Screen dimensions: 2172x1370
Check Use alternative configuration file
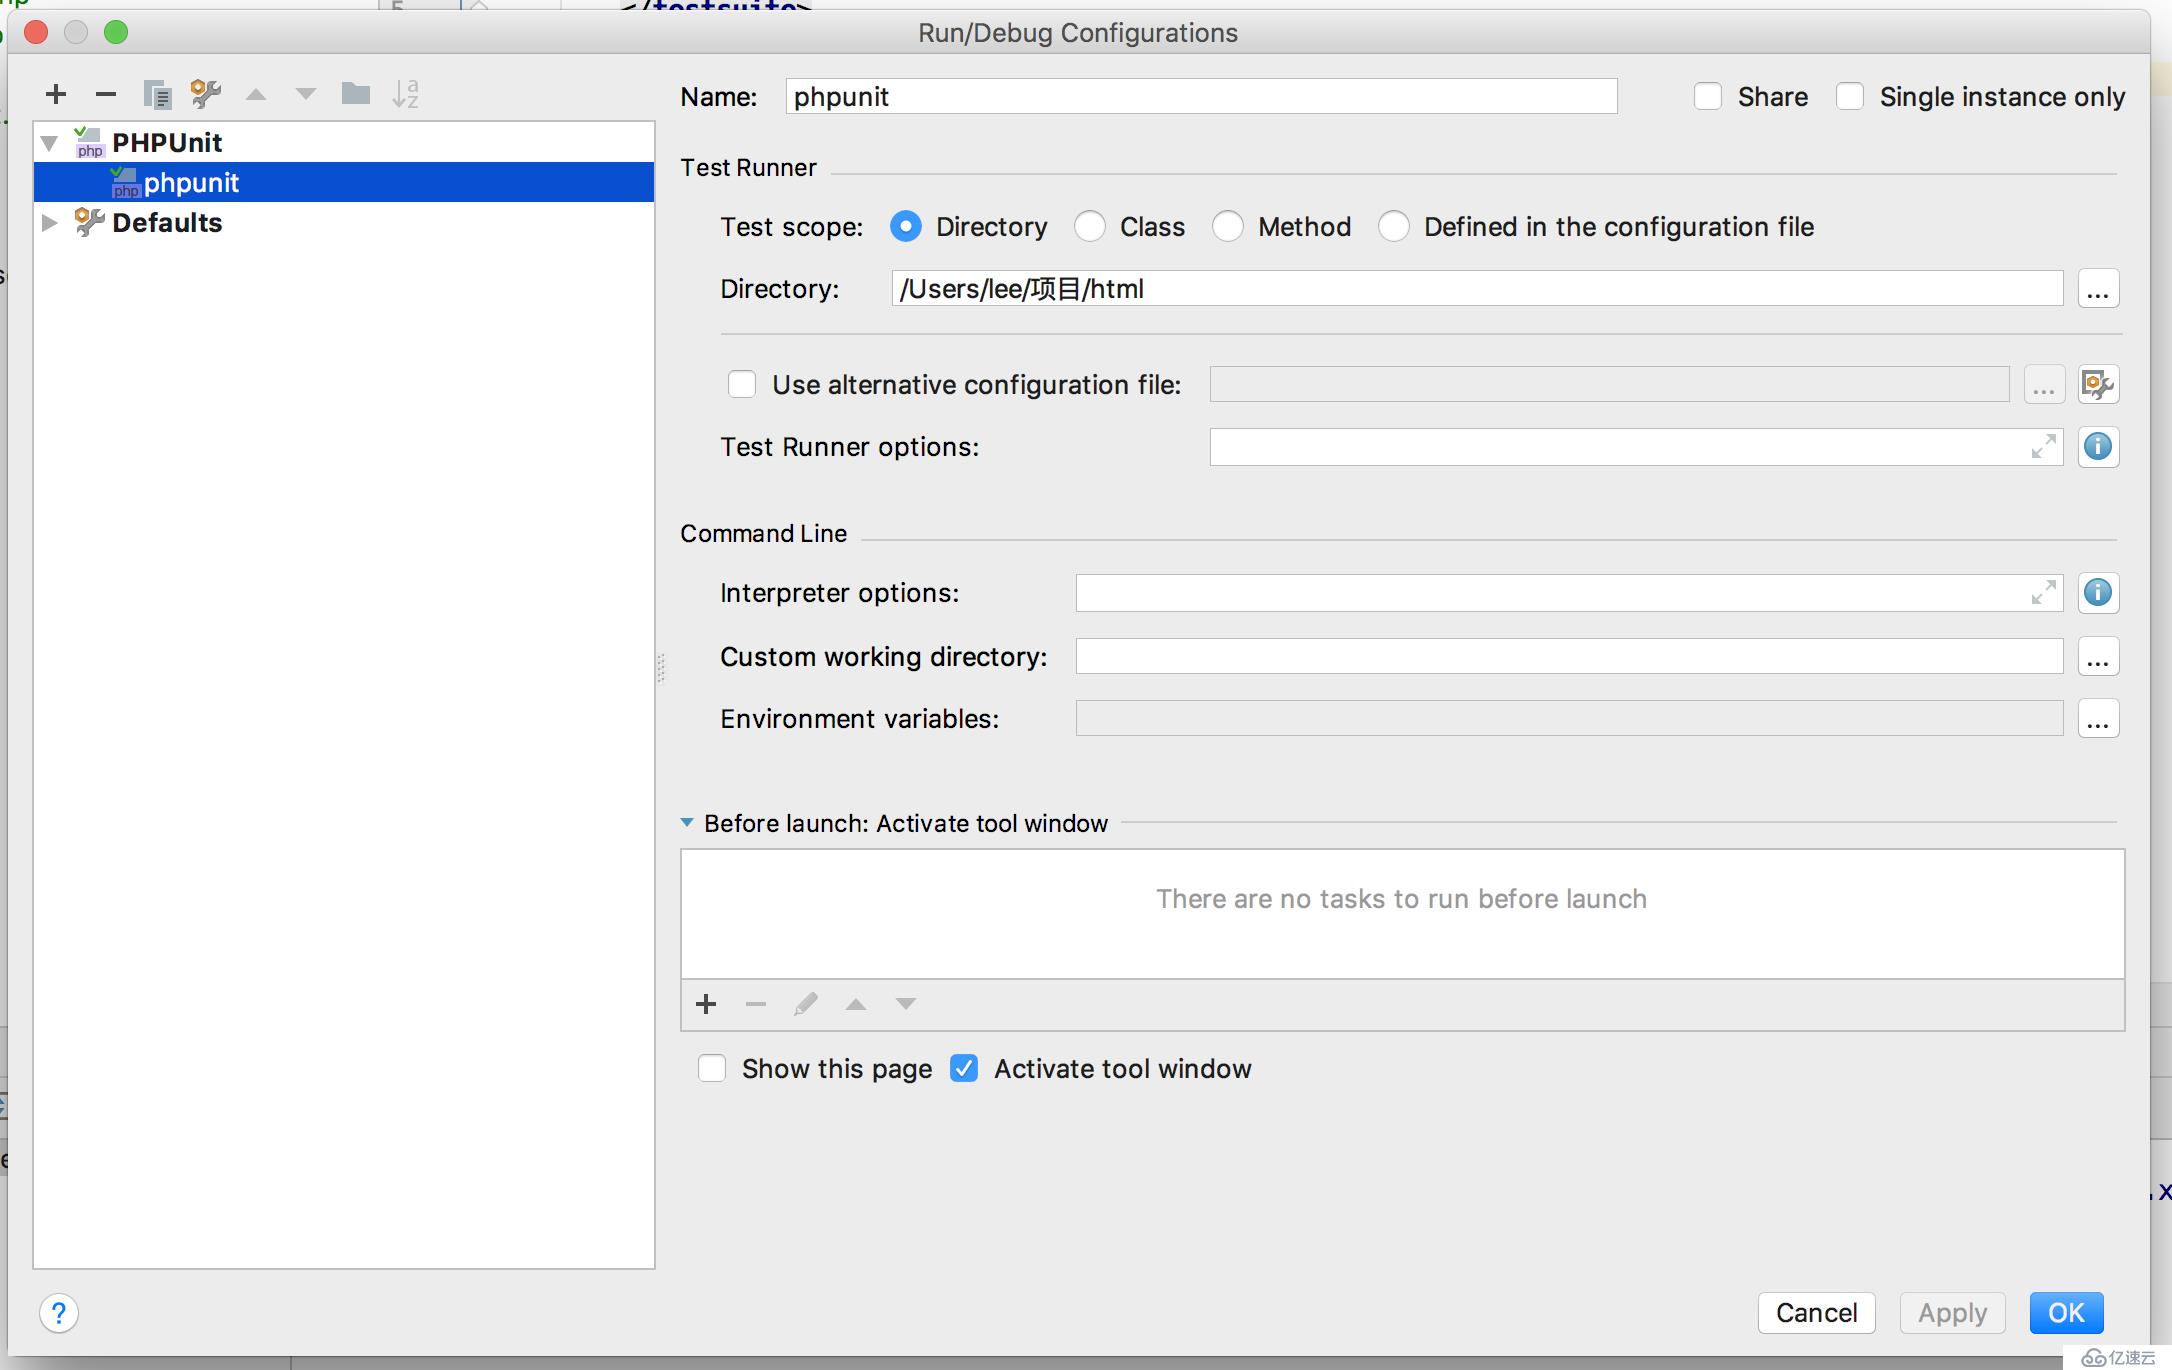click(x=742, y=385)
